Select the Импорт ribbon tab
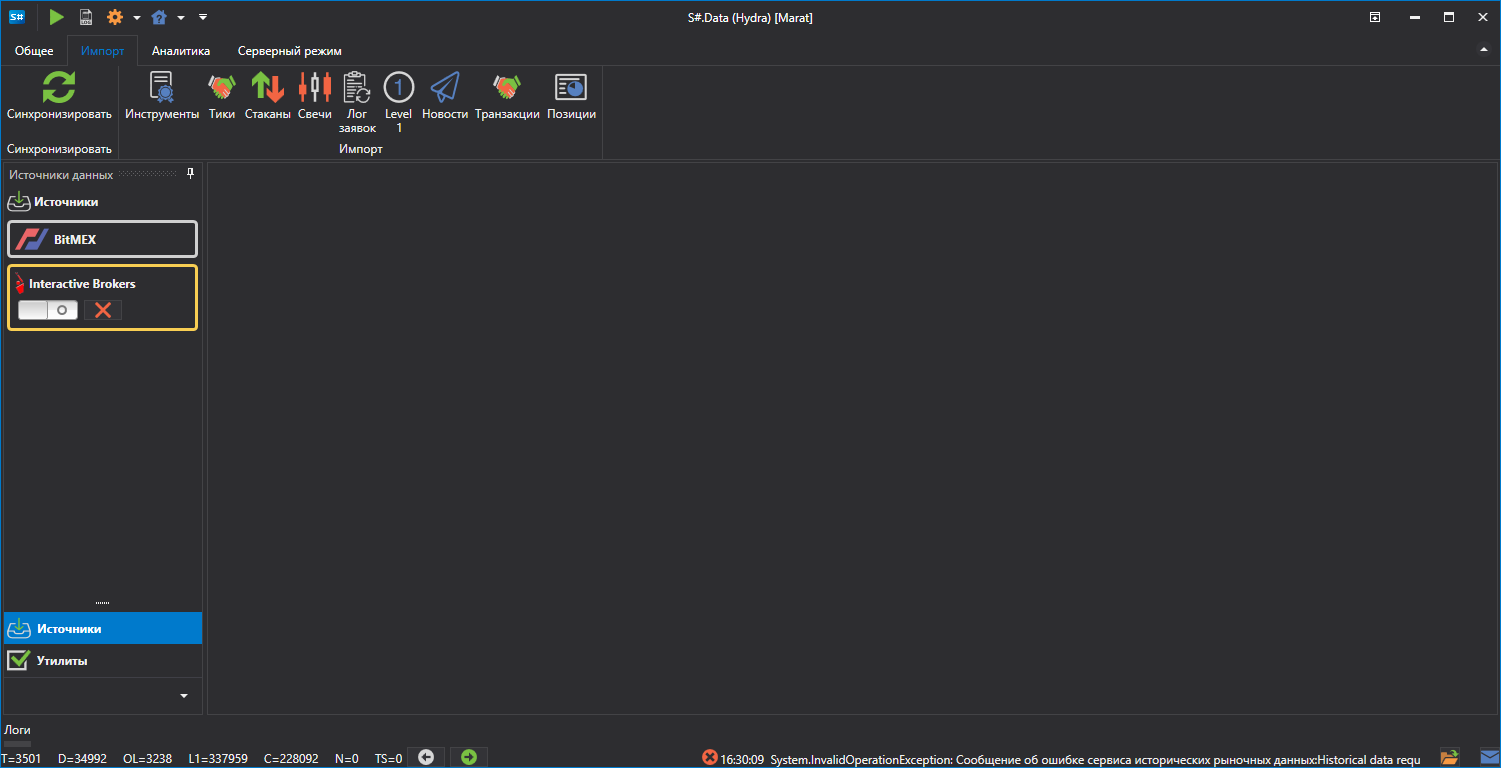The width and height of the screenshot is (1501, 768). click(x=103, y=51)
